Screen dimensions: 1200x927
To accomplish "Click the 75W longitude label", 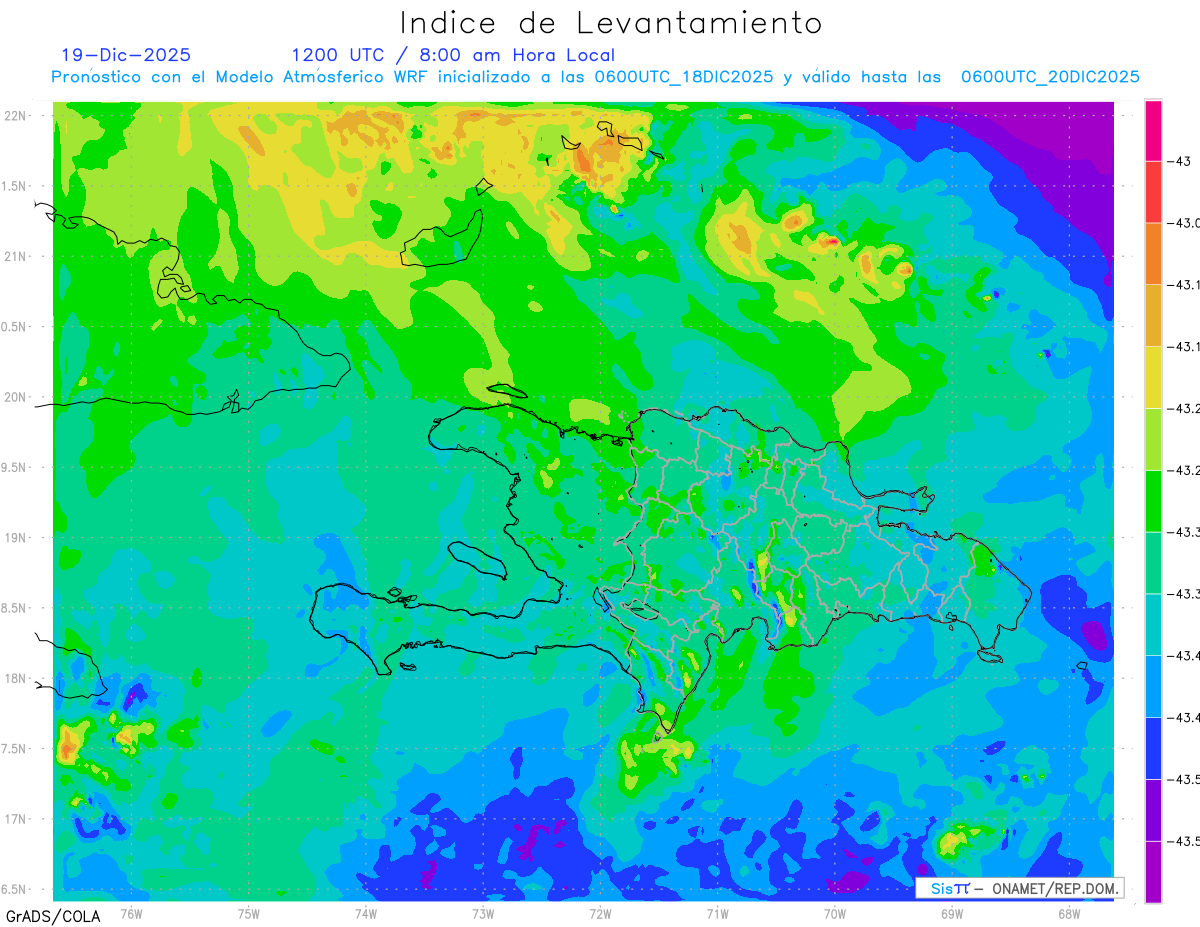I will click(249, 914).
